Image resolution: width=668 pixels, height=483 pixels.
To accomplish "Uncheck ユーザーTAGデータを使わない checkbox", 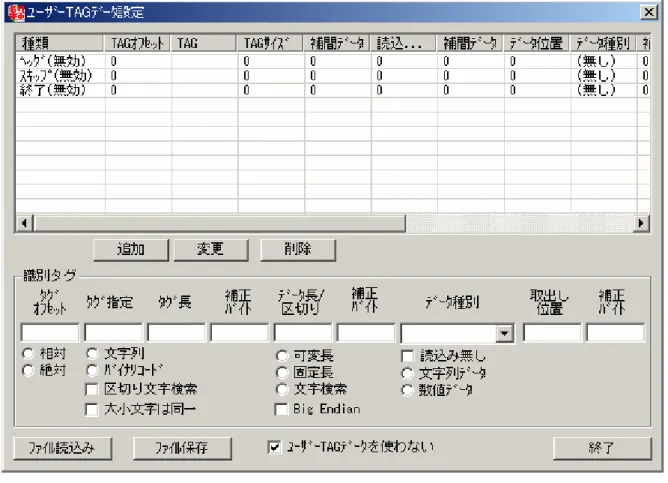I will (274, 447).
